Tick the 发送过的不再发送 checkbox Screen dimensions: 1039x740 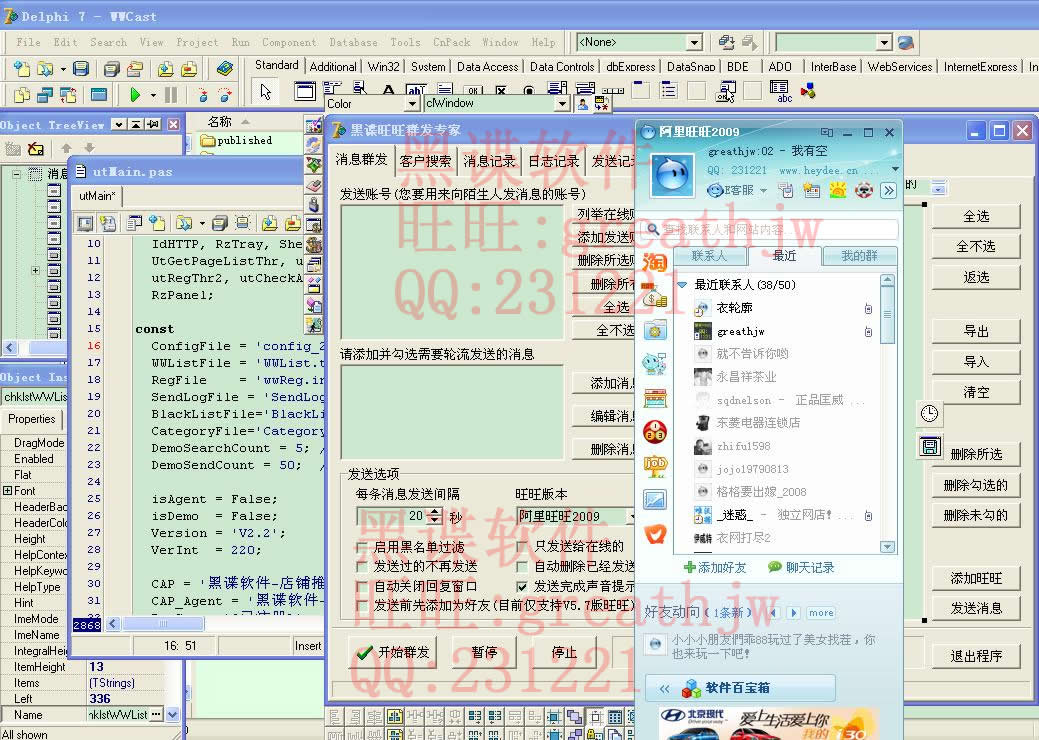coord(362,566)
